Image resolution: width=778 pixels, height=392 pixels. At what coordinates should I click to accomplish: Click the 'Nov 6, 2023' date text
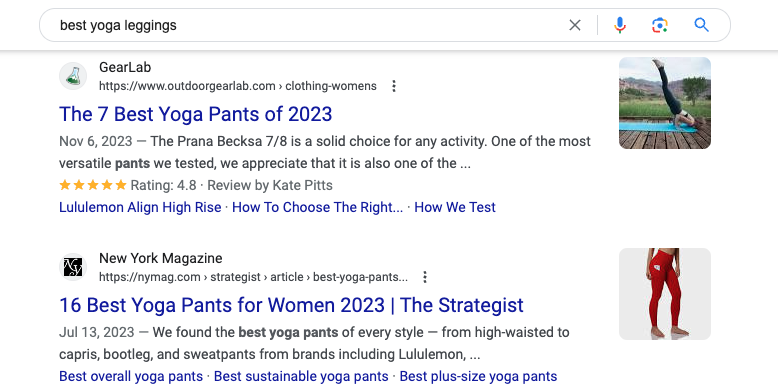pyautogui.click(x=96, y=141)
